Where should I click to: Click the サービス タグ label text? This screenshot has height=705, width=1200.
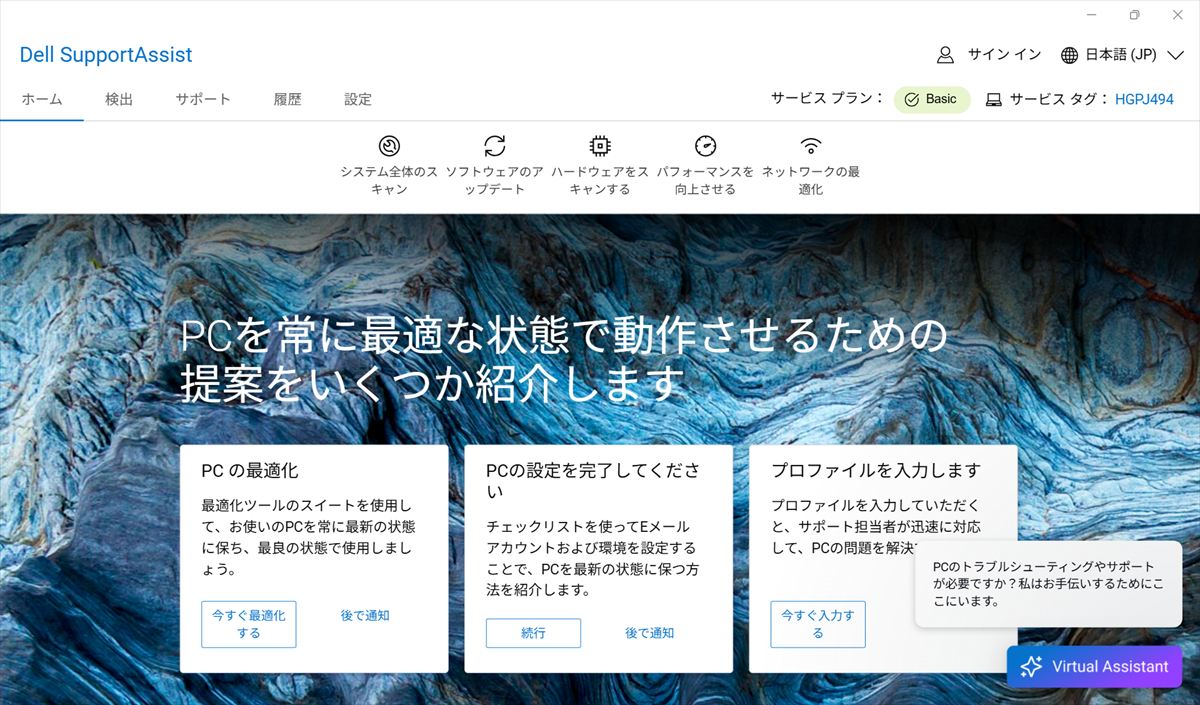point(1059,100)
